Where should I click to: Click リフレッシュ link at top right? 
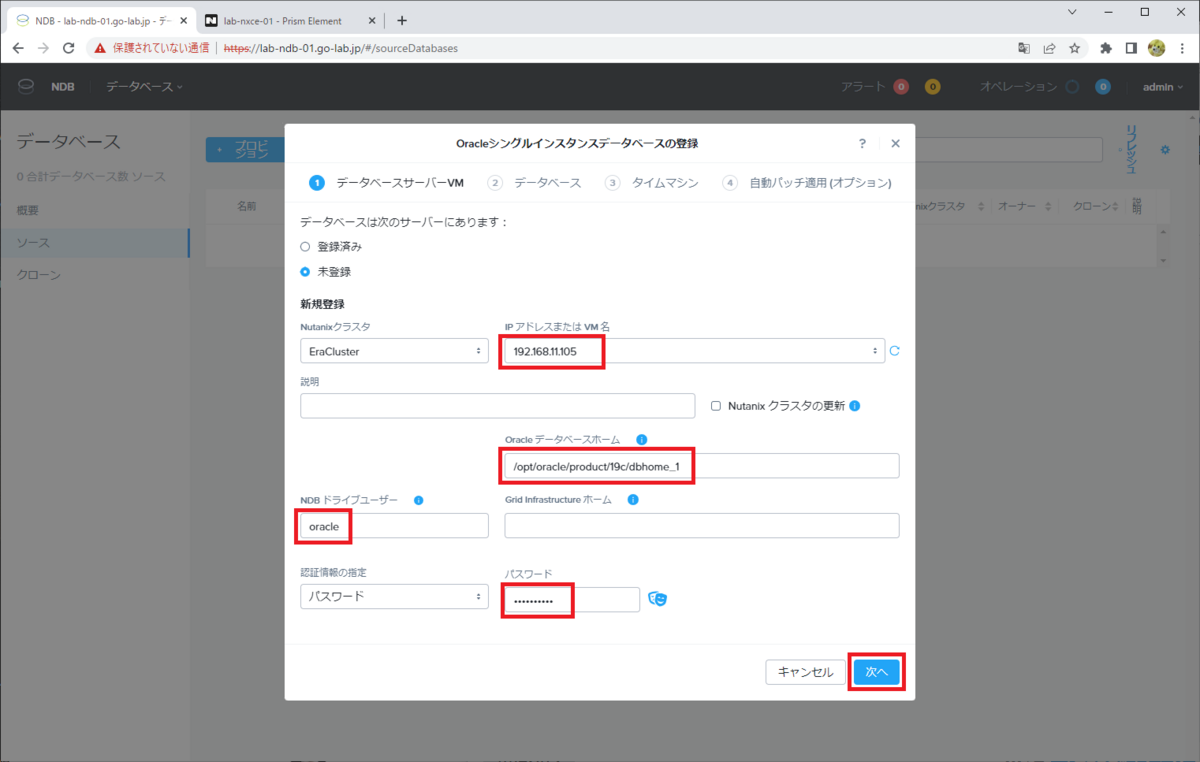[1132, 150]
